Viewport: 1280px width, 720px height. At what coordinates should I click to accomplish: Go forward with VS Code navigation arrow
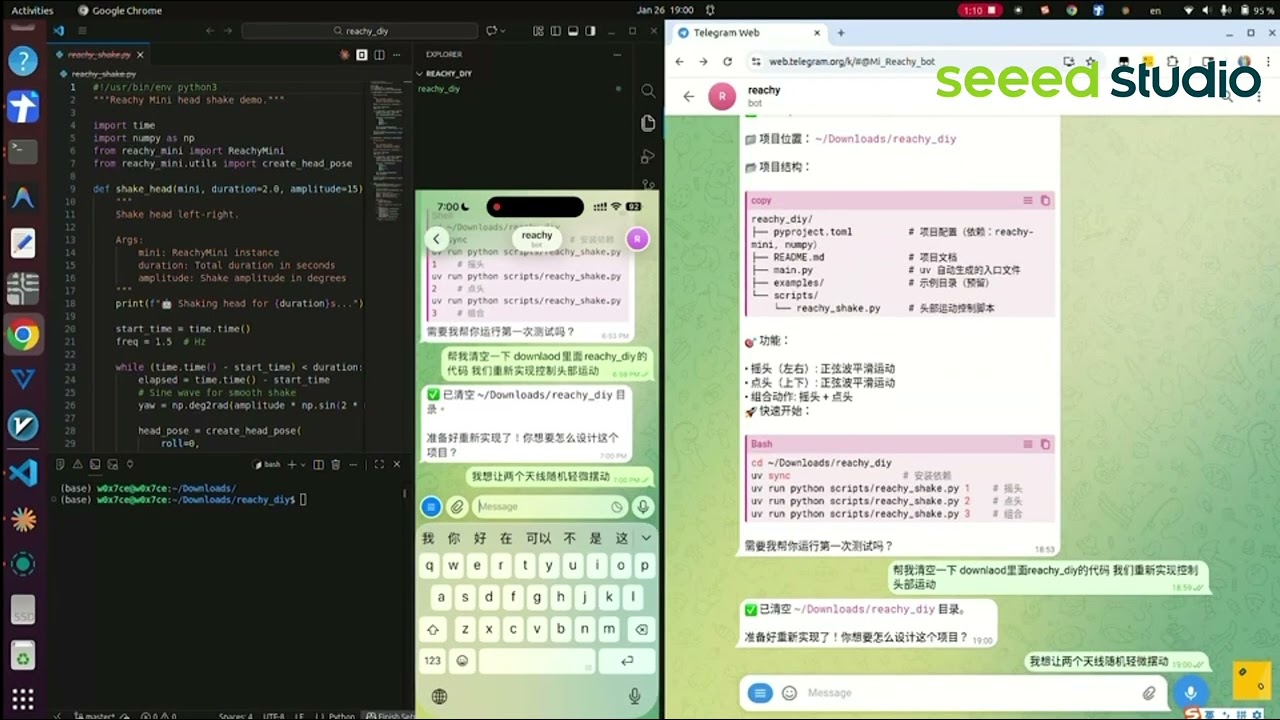point(227,31)
